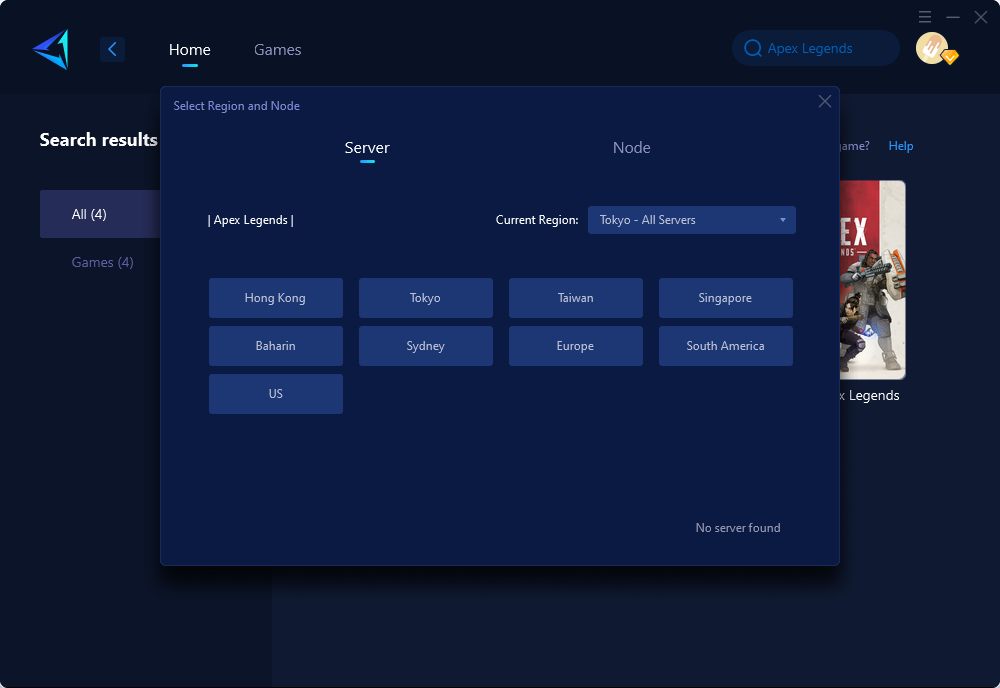Minimize the application window
Screen dimensions: 1000x688
[x=953, y=17]
